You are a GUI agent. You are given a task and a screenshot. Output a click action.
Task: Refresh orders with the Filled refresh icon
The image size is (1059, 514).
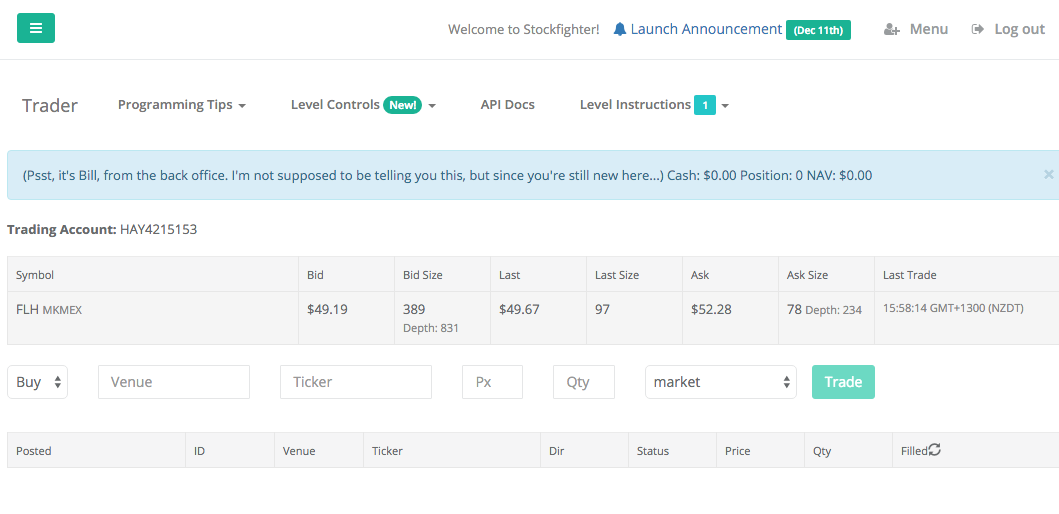point(935,450)
